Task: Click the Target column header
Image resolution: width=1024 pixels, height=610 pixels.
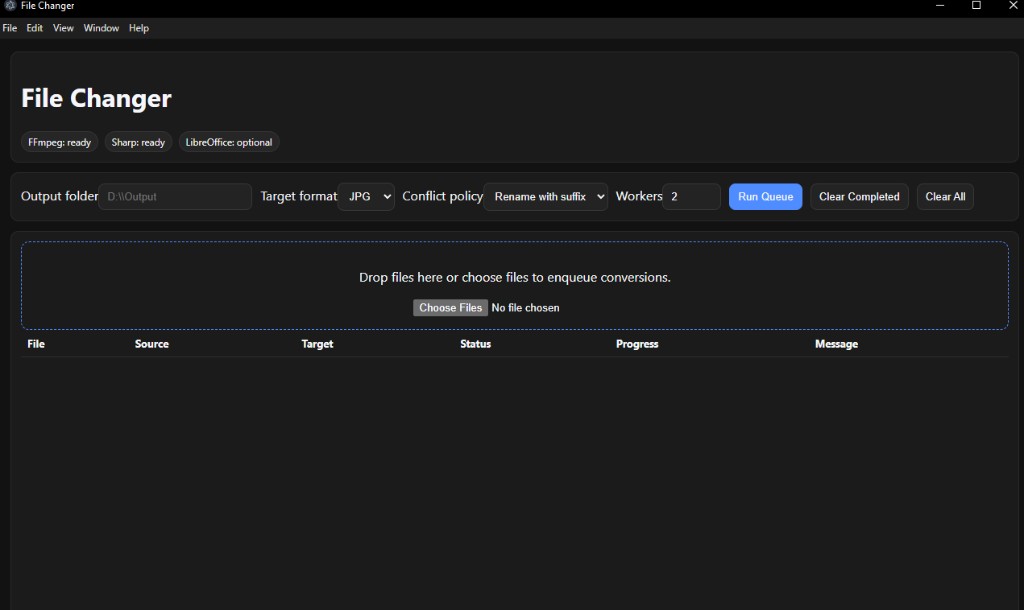Action: pyautogui.click(x=317, y=344)
